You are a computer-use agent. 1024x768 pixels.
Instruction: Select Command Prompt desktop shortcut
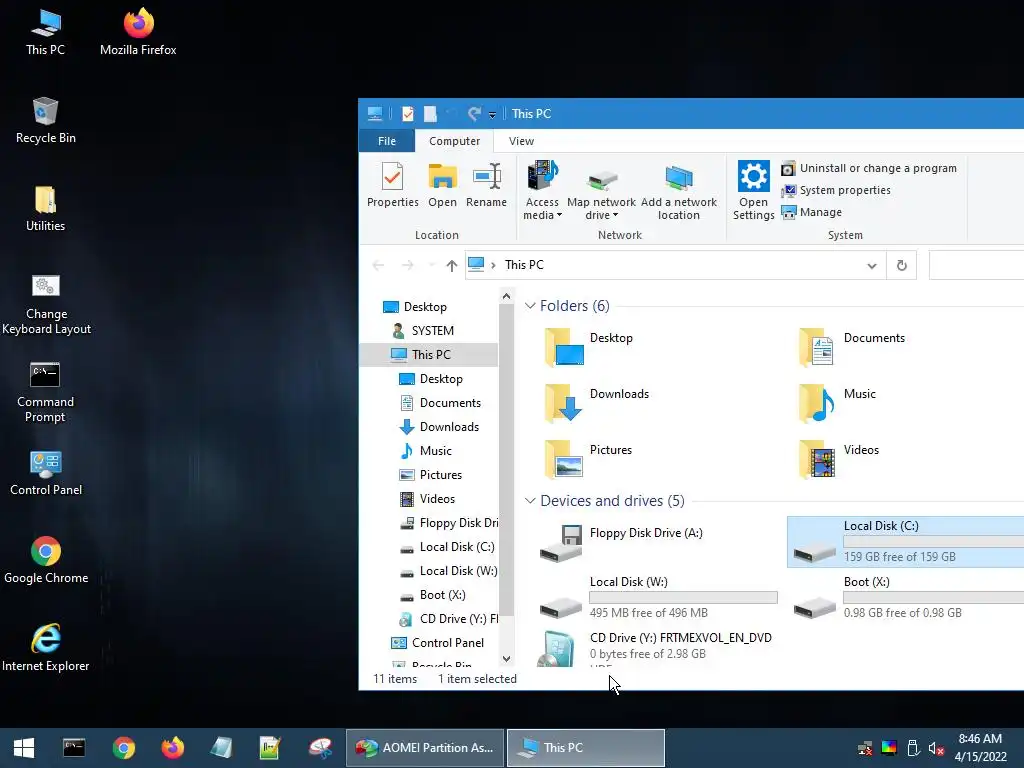pos(46,392)
